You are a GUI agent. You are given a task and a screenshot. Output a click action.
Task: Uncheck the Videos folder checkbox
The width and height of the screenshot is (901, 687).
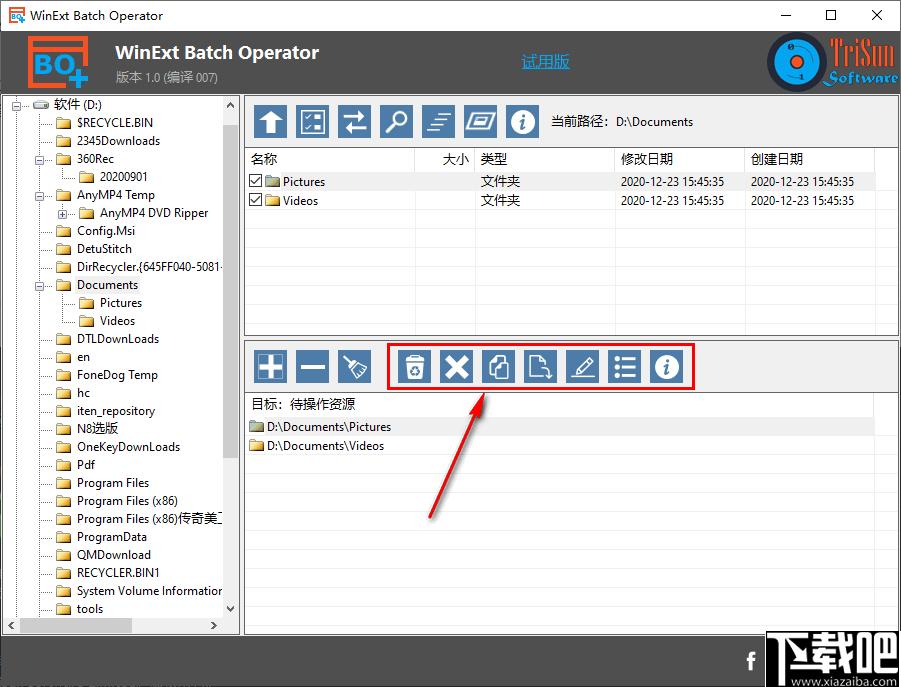256,200
